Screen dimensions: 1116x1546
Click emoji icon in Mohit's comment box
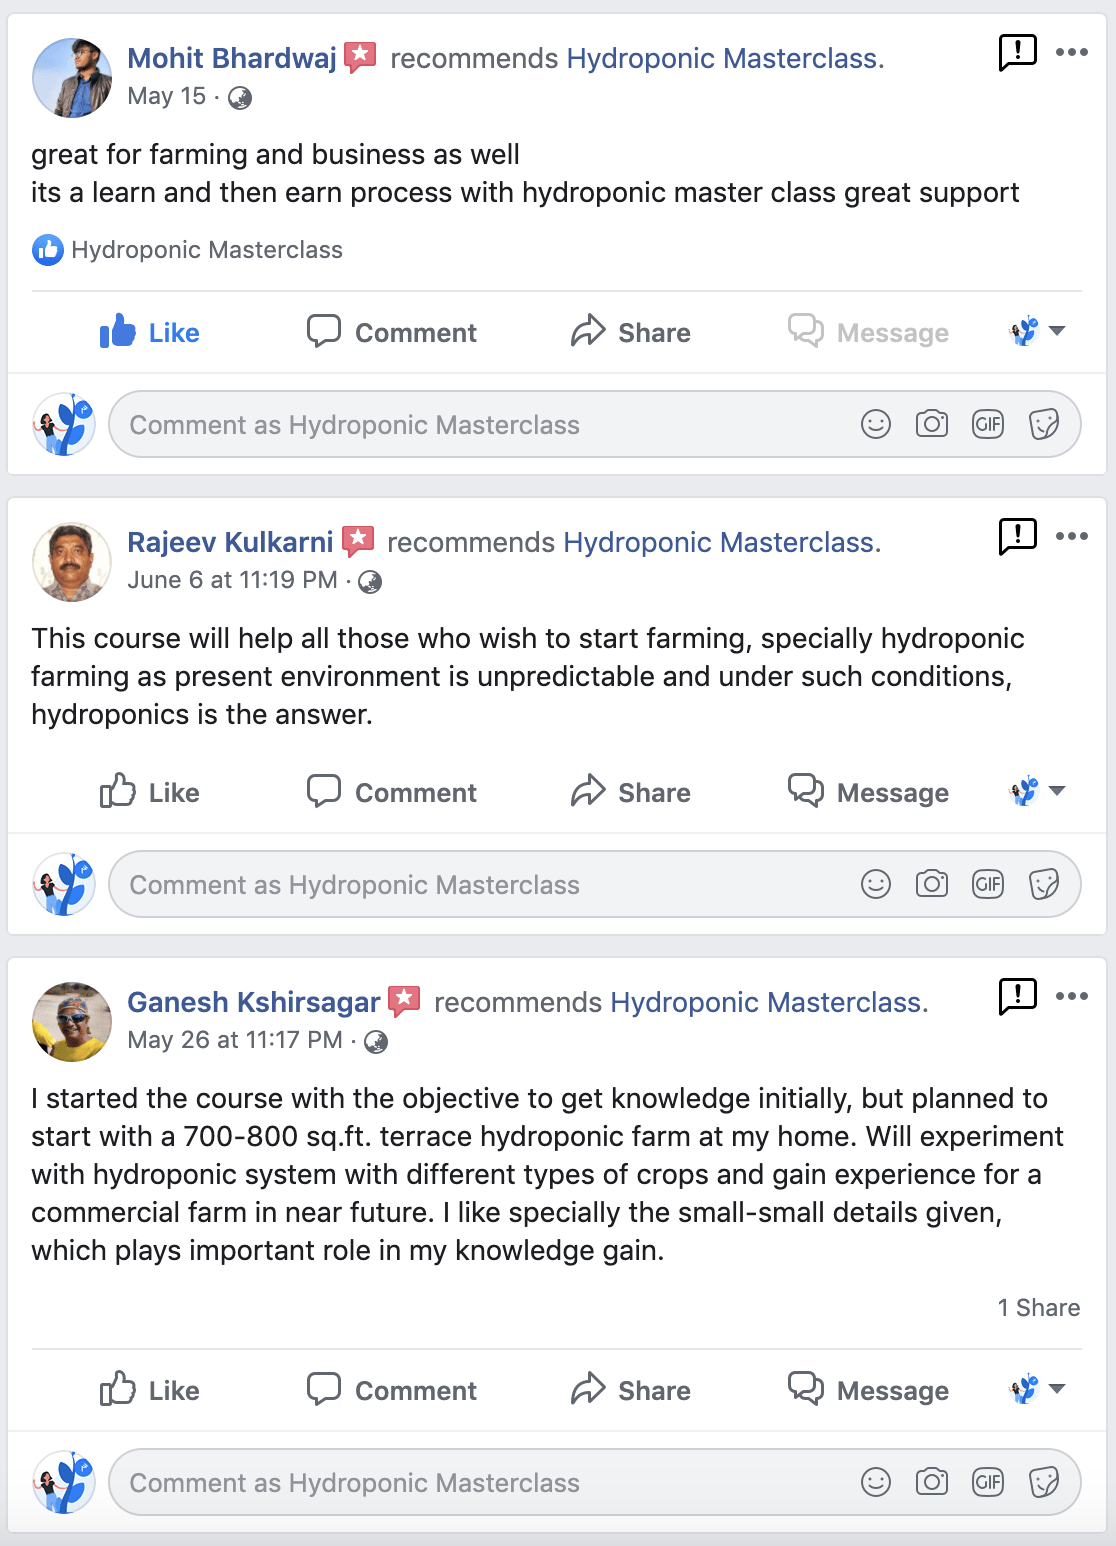click(876, 425)
